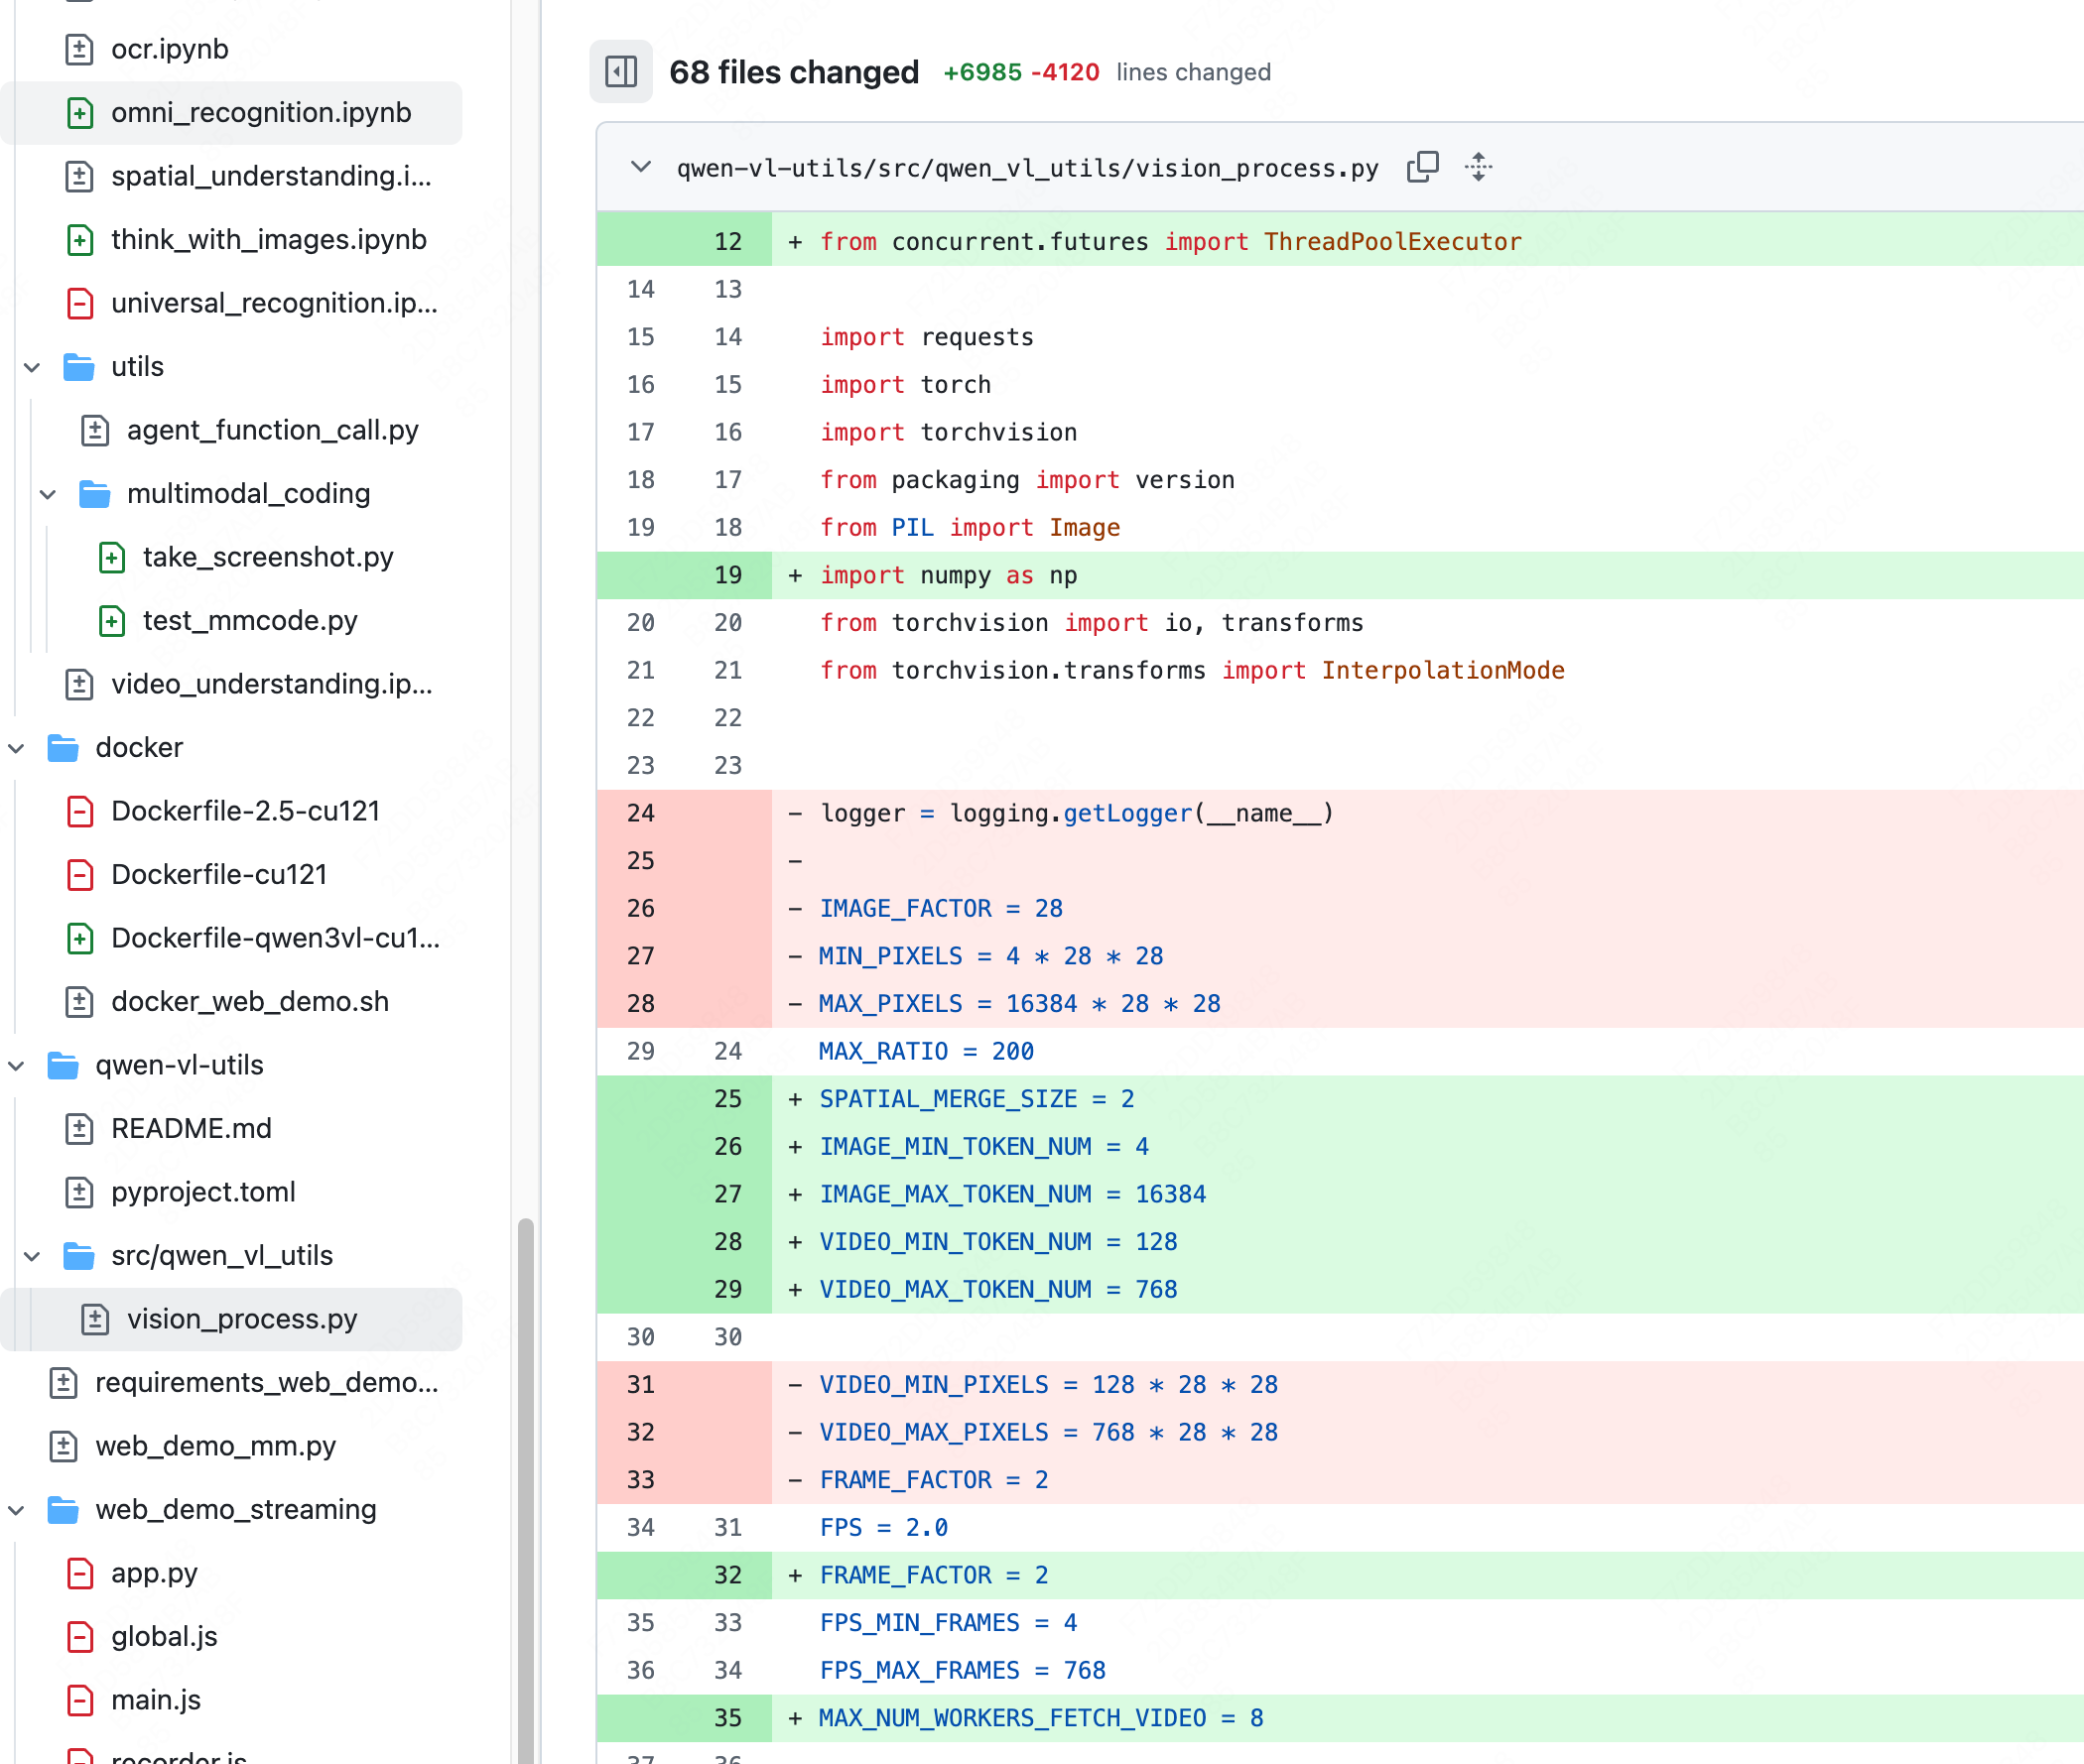Viewport: 2084px width, 1764px height.
Task: Click the src/qwen_vl_utils folder icon
Action: (79, 1256)
